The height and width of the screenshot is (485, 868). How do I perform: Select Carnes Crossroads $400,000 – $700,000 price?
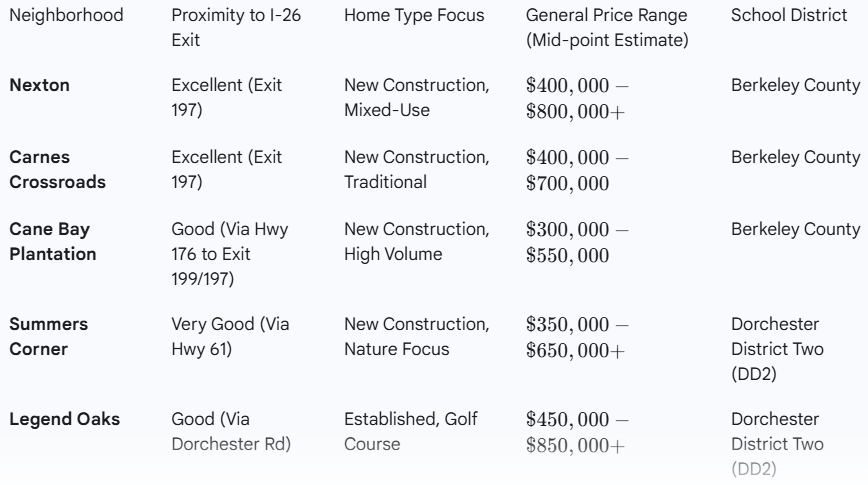tap(577, 170)
